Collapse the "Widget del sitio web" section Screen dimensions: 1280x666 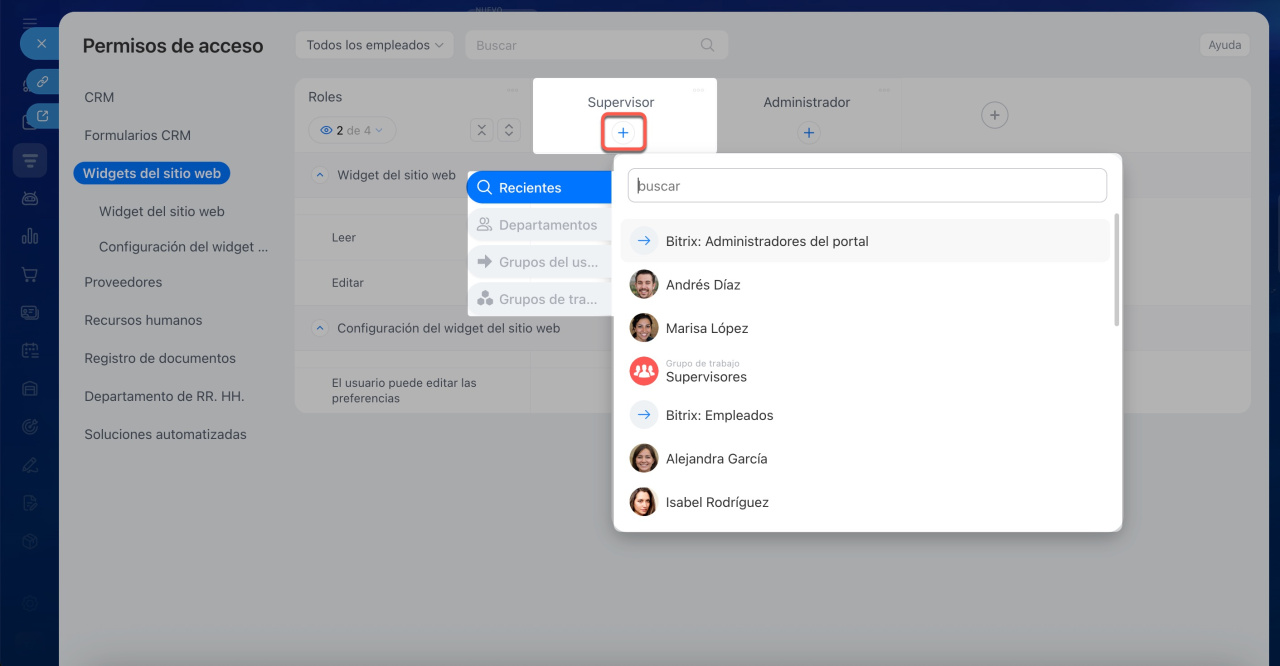[x=320, y=175]
